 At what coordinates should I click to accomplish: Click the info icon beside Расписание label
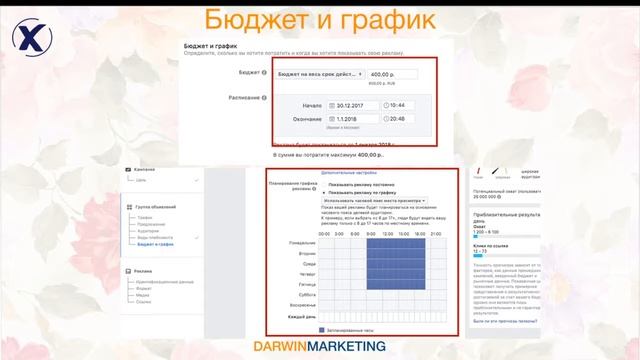(x=264, y=98)
